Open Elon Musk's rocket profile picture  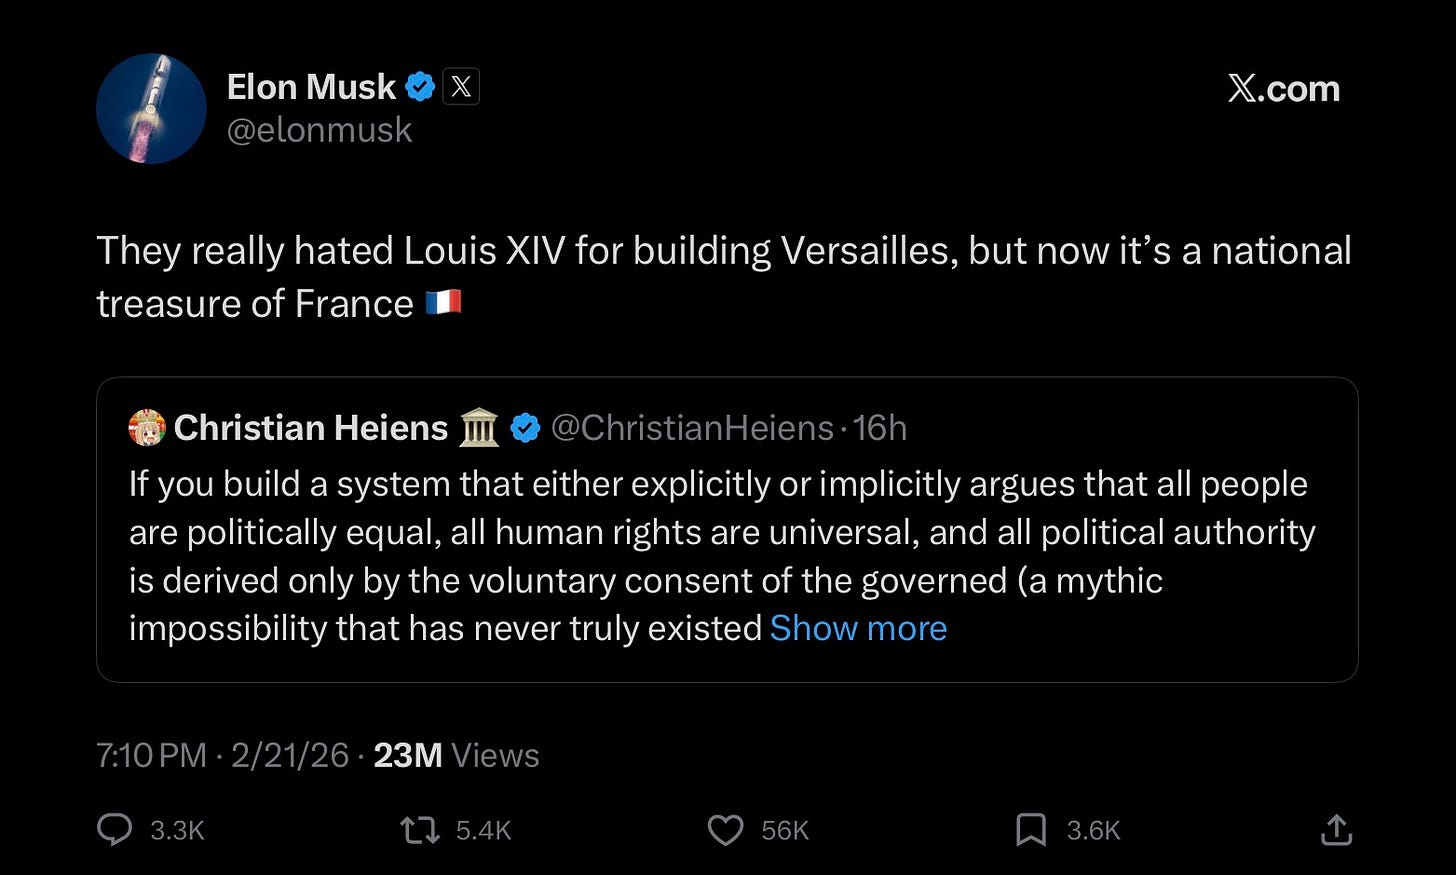(151, 108)
